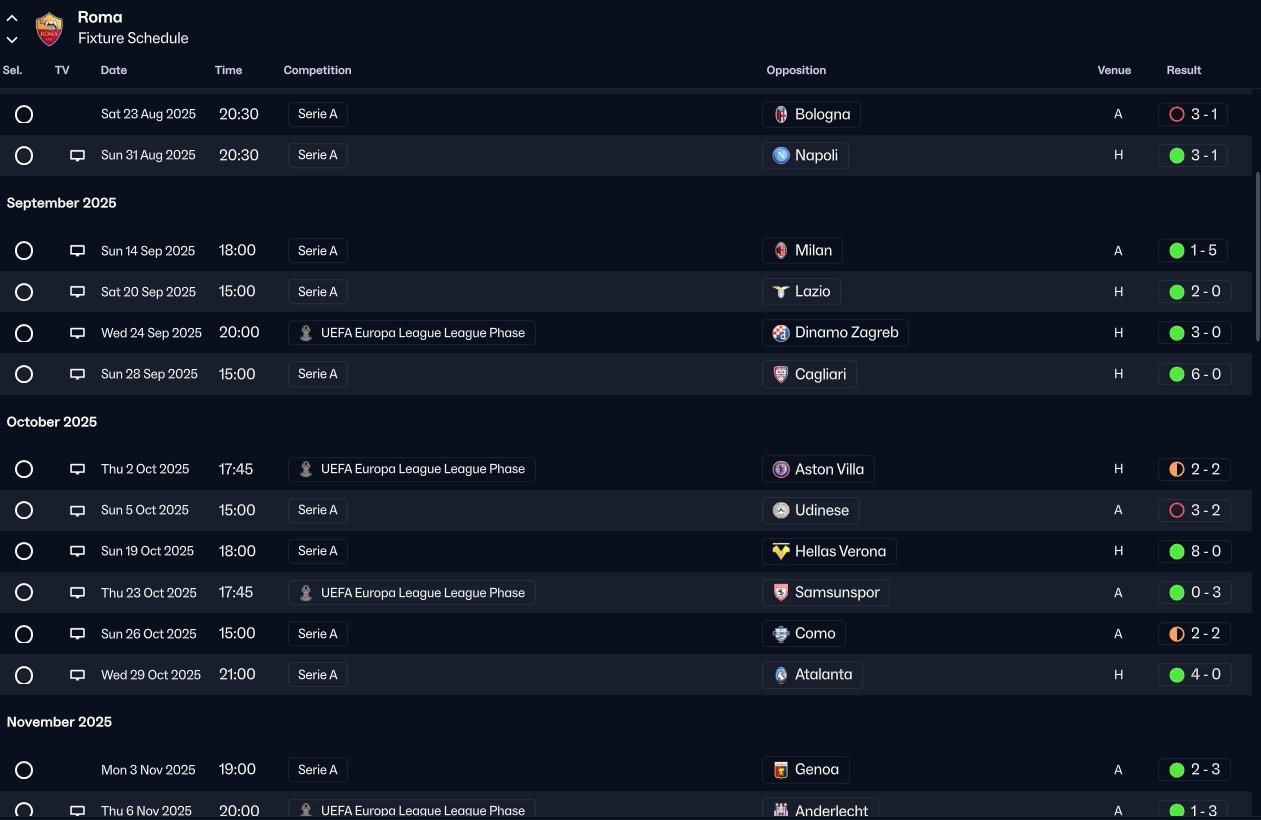The height and width of the screenshot is (820, 1261).
Task: View the 3 - 1 result against Bologna
Action: point(1193,114)
